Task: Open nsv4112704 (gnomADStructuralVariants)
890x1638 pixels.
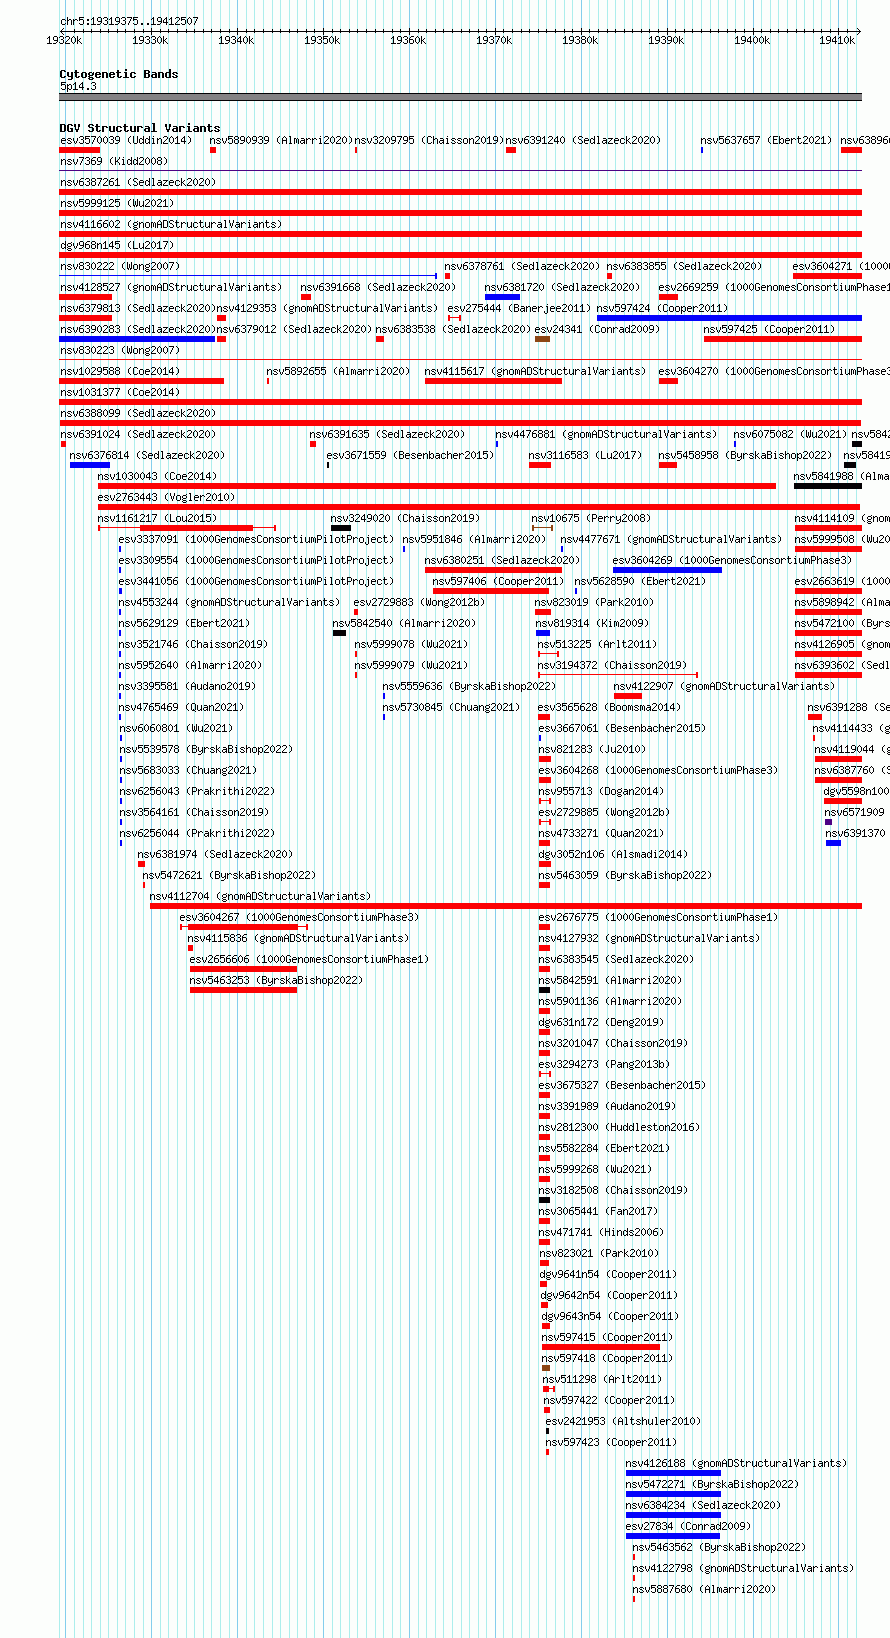Action: [261, 896]
